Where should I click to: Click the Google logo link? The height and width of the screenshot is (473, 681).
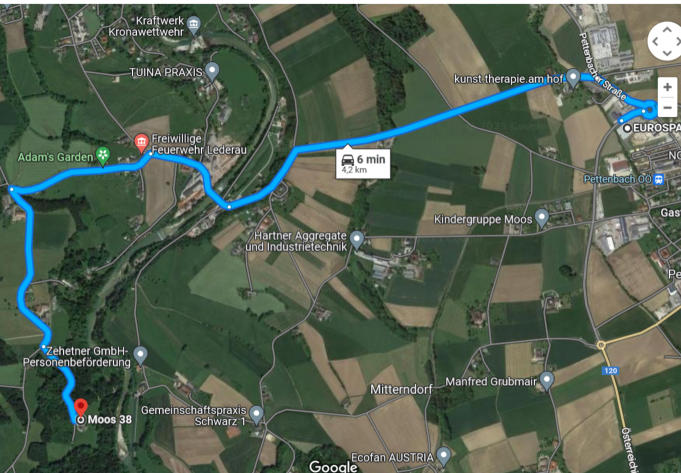tap(333, 466)
